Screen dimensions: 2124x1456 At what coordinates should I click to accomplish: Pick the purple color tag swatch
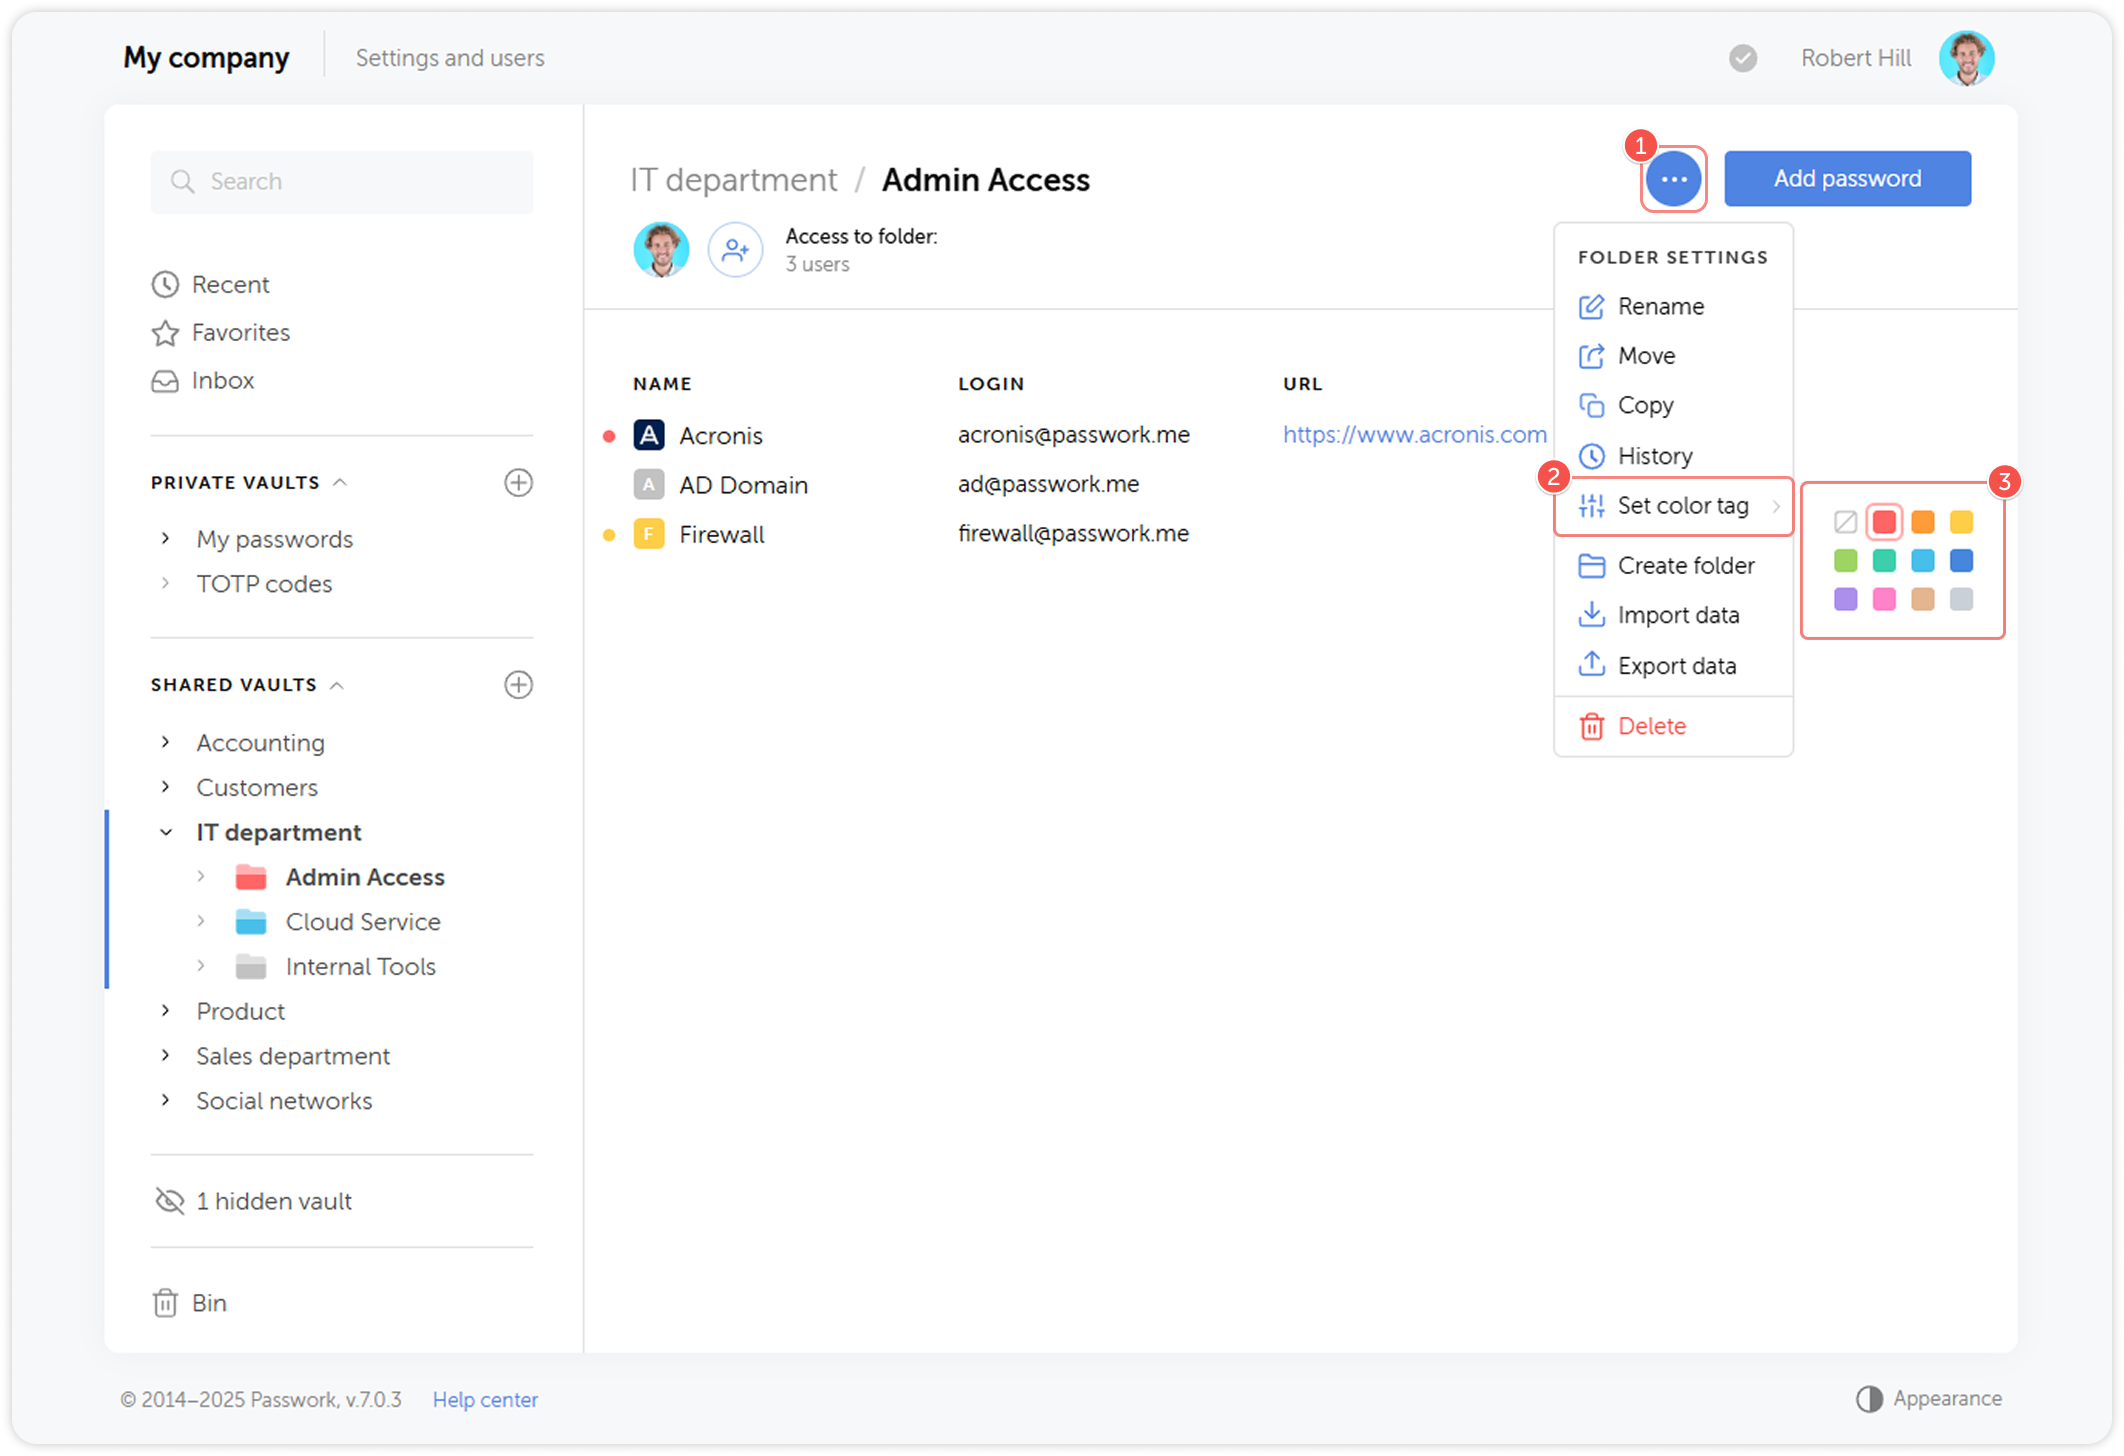tap(1846, 599)
